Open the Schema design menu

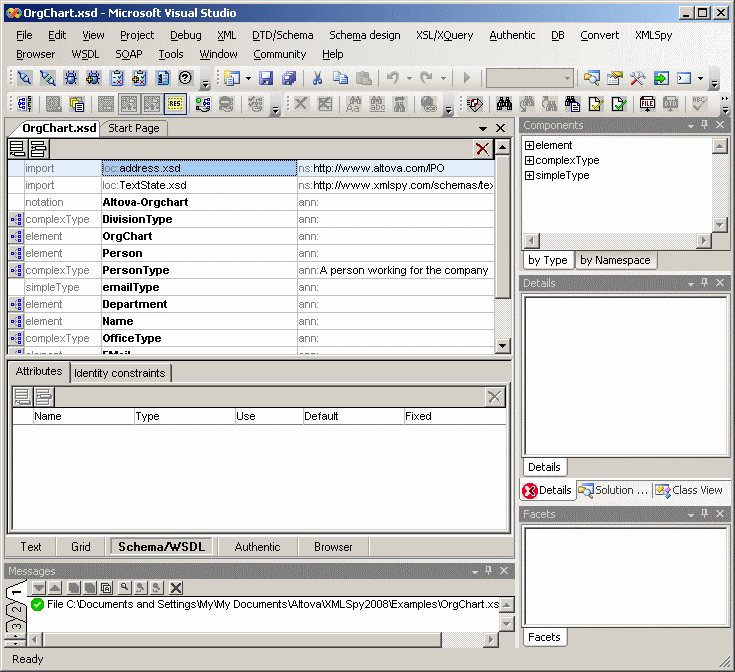364,35
